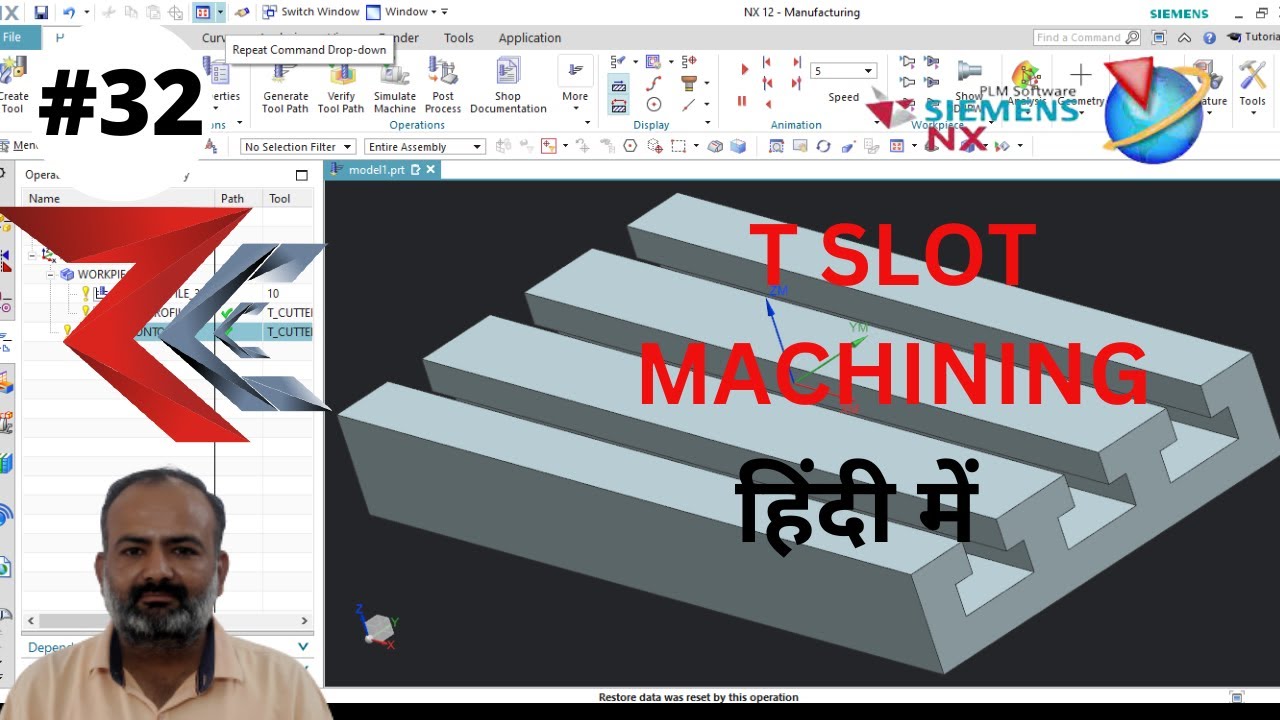
Task: Click Switch Window button
Action: (311, 12)
